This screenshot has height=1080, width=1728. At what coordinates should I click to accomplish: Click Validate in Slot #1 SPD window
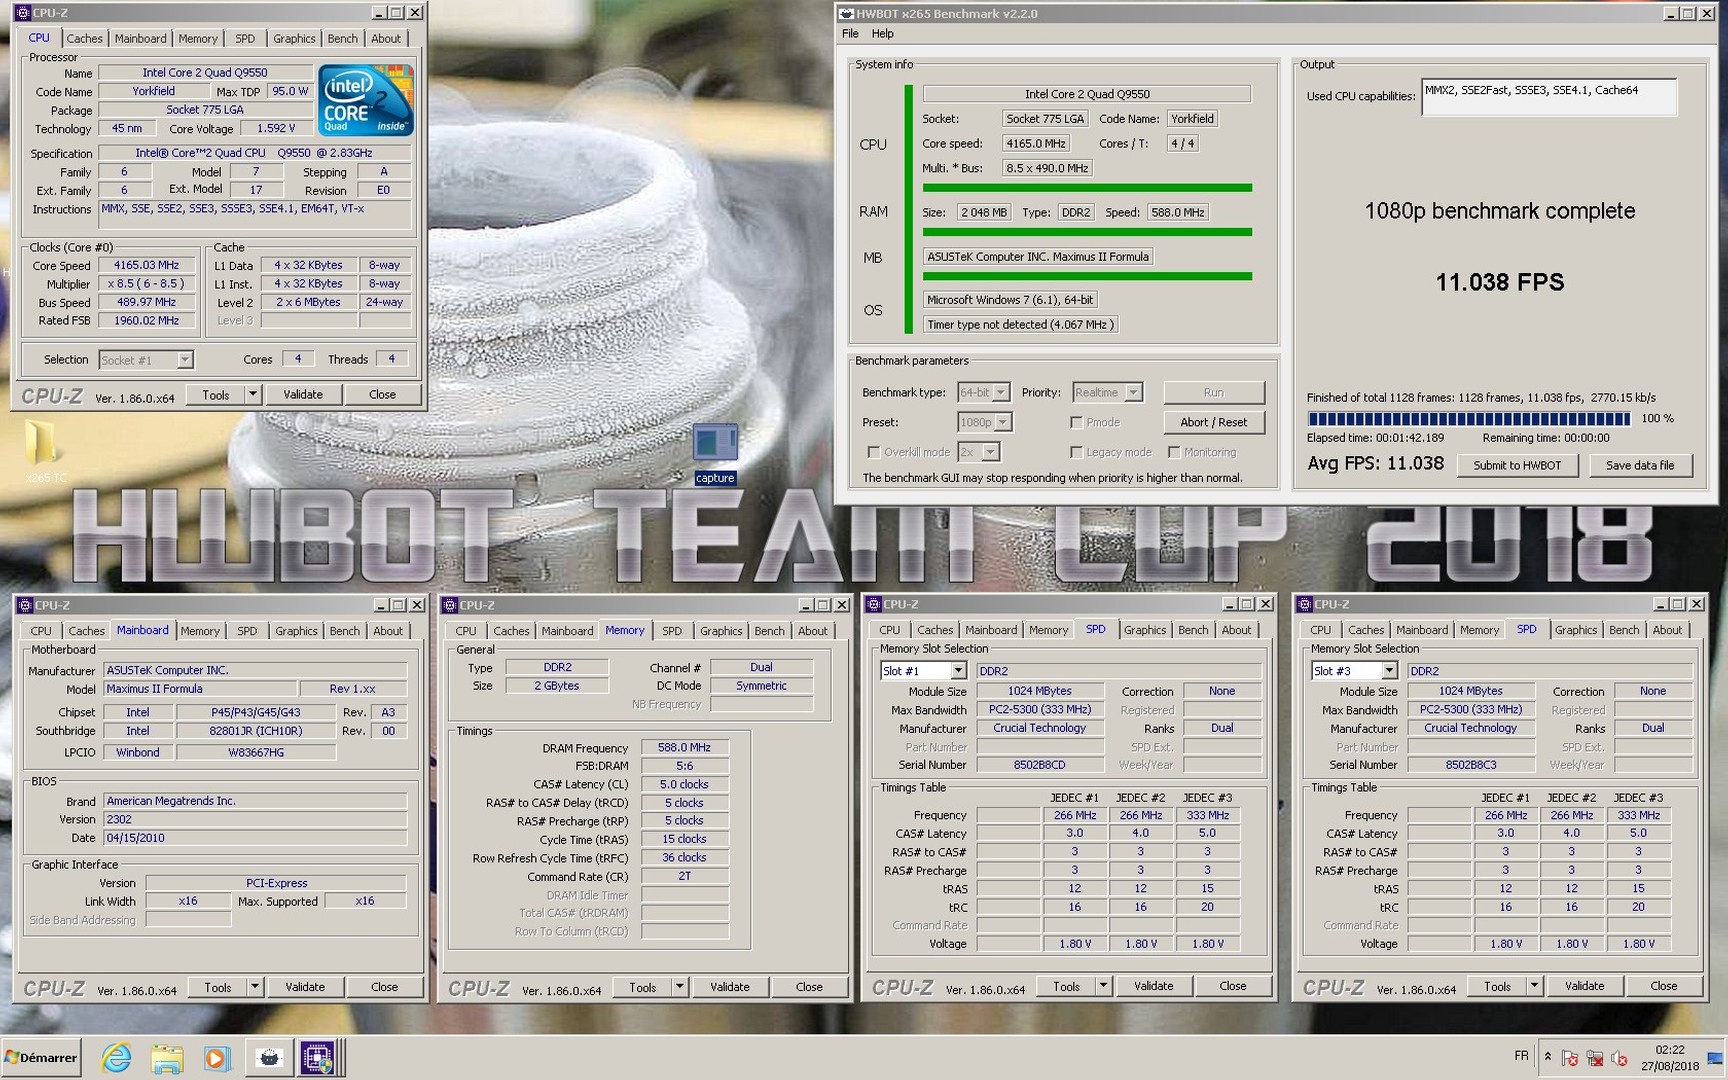[1153, 986]
